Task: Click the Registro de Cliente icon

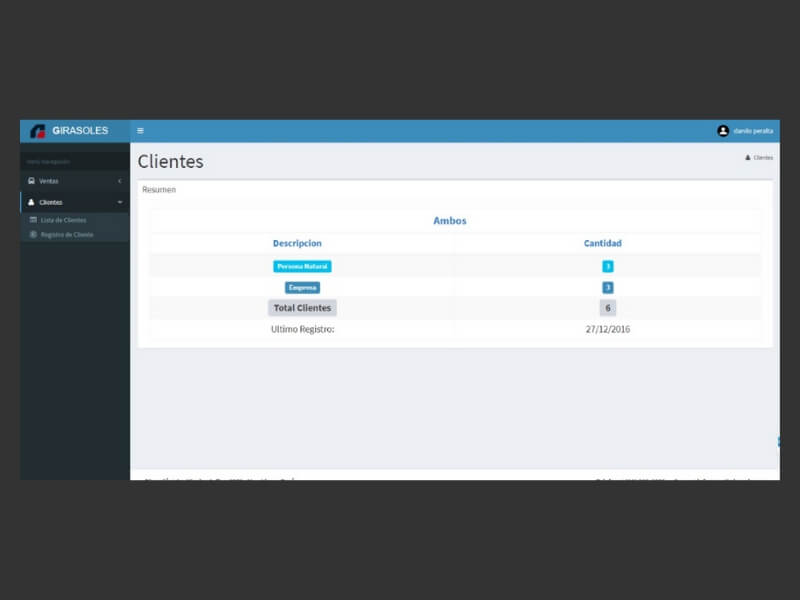Action: 33,235
